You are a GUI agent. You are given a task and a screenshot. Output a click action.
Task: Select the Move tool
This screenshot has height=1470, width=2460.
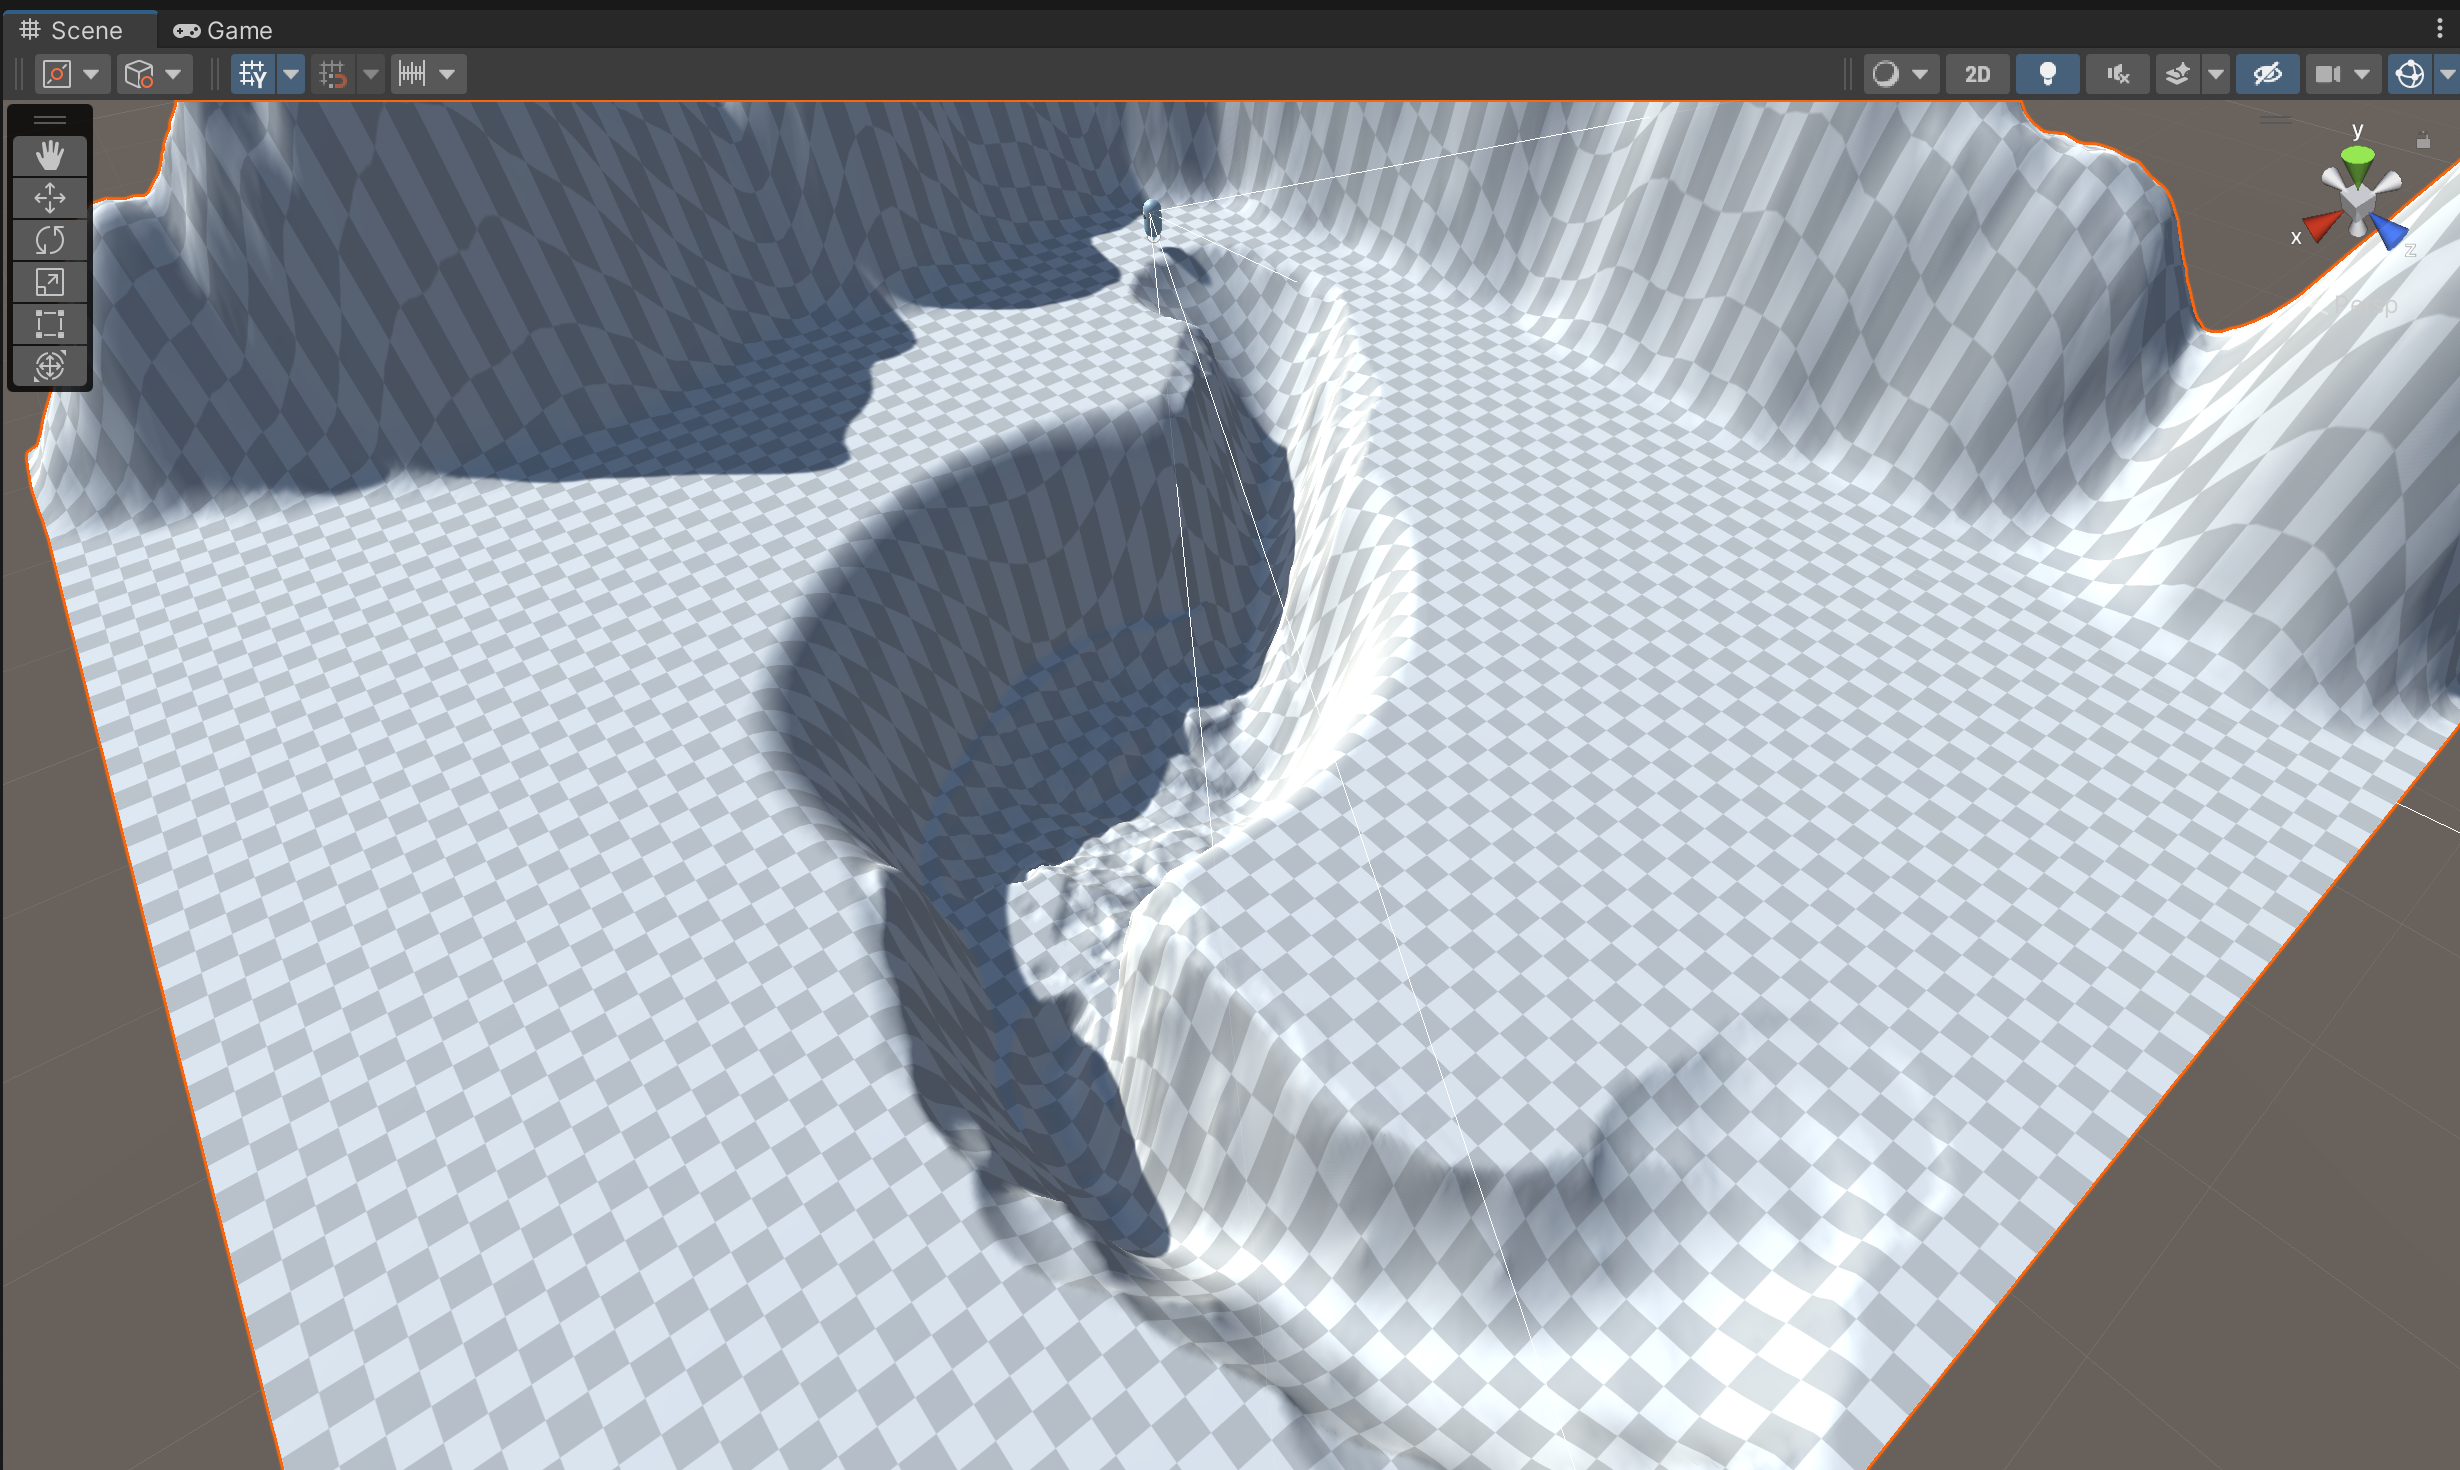click(49, 198)
